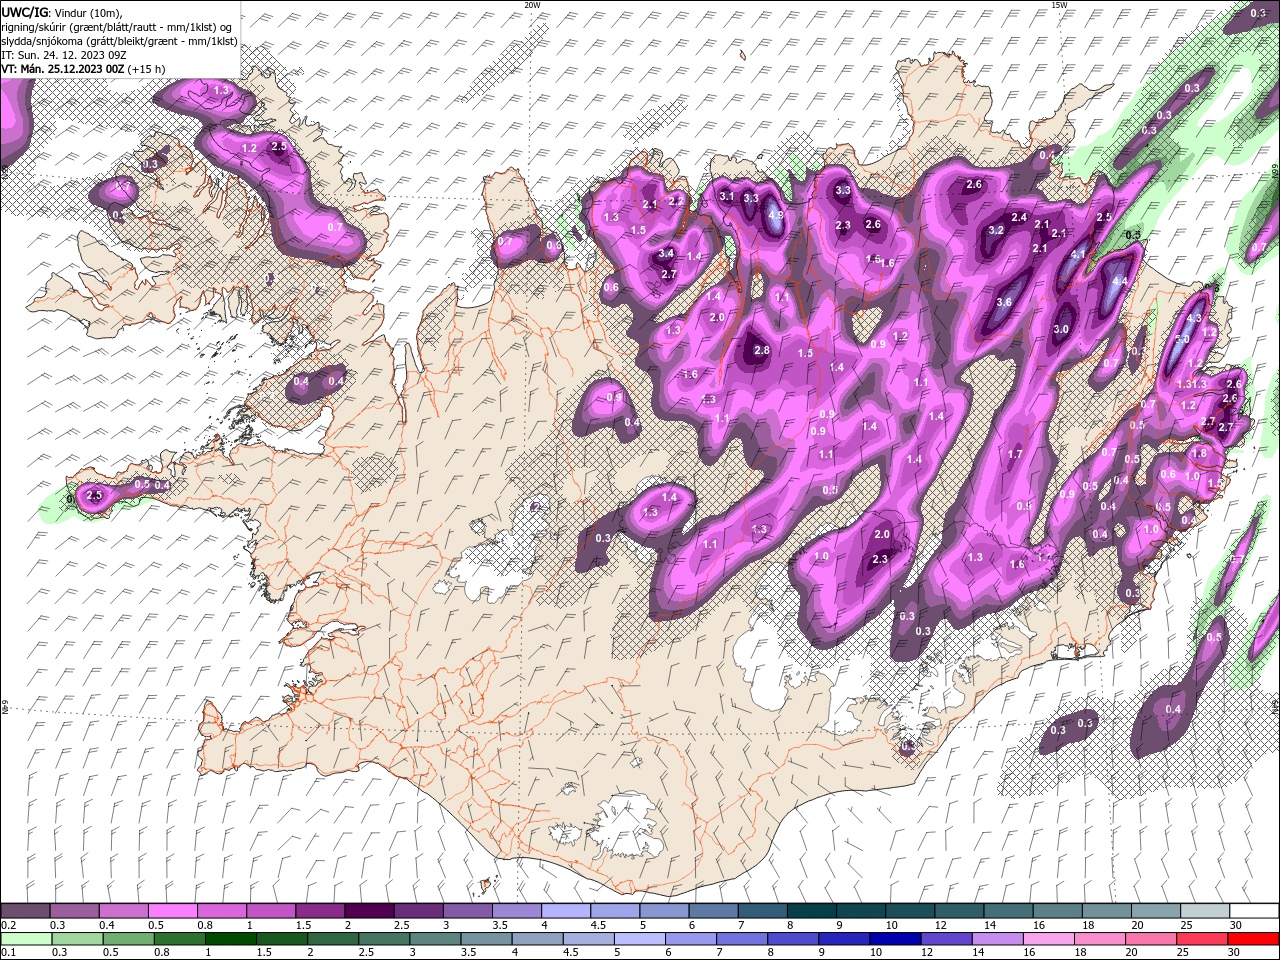This screenshot has width=1280, height=960.
Task: Click the 'IT: Sun. 24. 12. 2023 09Z' line
Action: 65,55
